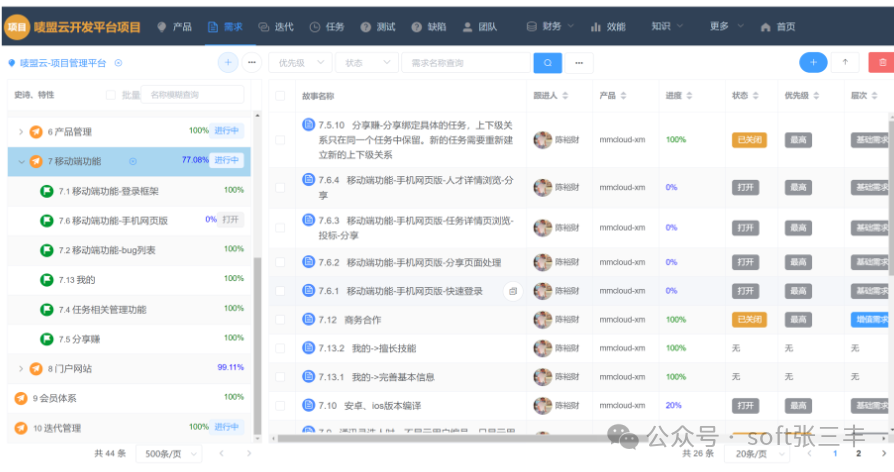
Task: Expand the 6 产品管理 tree node
Action: [x=21, y=131]
